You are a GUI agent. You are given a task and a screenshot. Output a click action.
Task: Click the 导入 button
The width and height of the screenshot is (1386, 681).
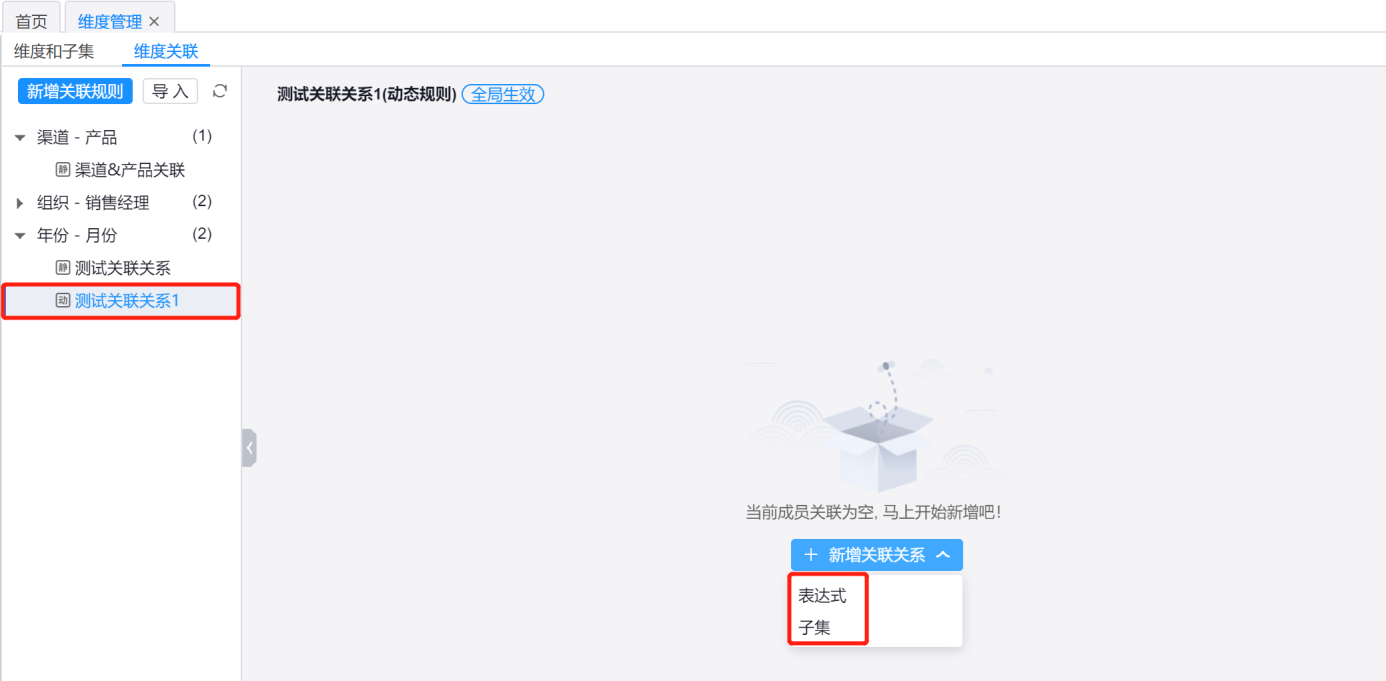(x=170, y=92)
